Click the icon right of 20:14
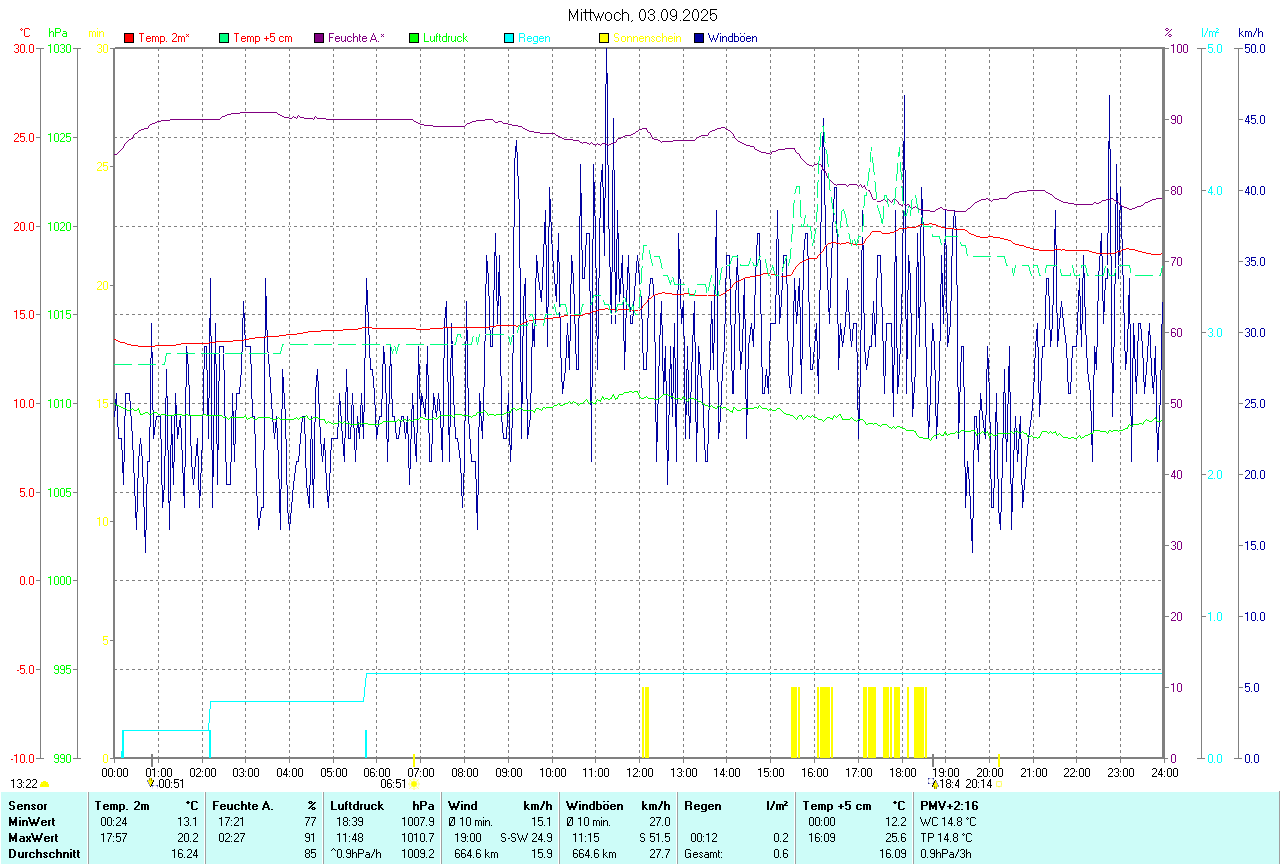The height and width of the screenshot is (864, 1280). (x=998, y=784)
